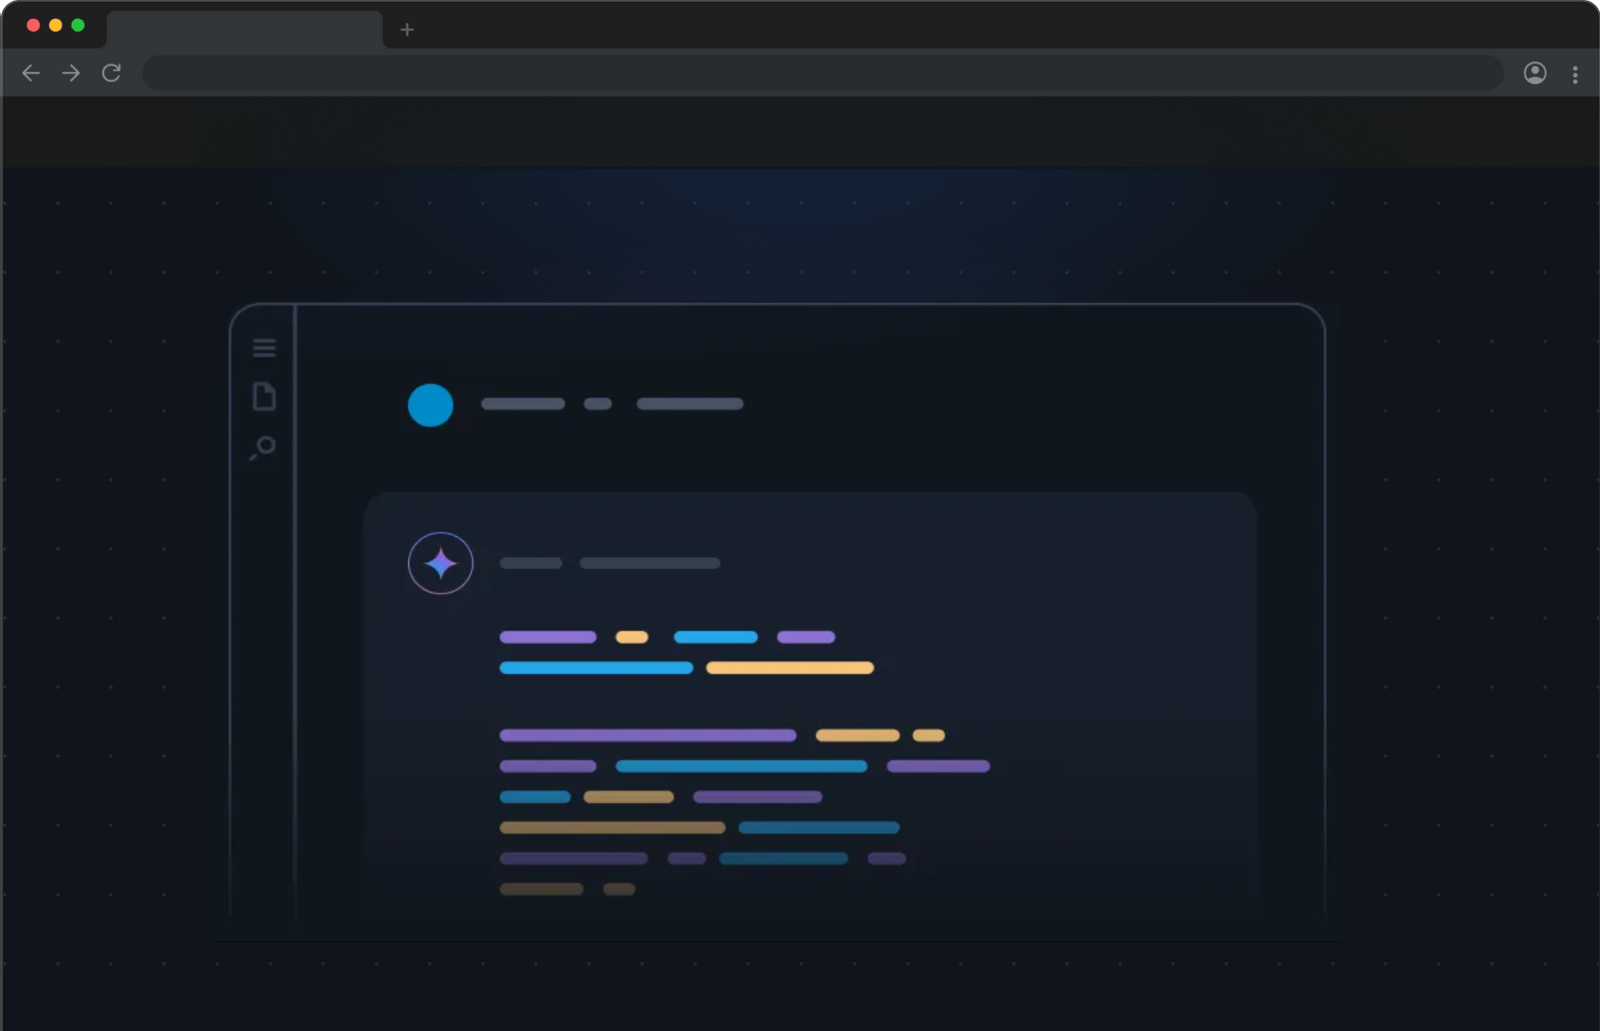
Task: Open the three-dot browser menu
Action: [x=1575, y=74]
